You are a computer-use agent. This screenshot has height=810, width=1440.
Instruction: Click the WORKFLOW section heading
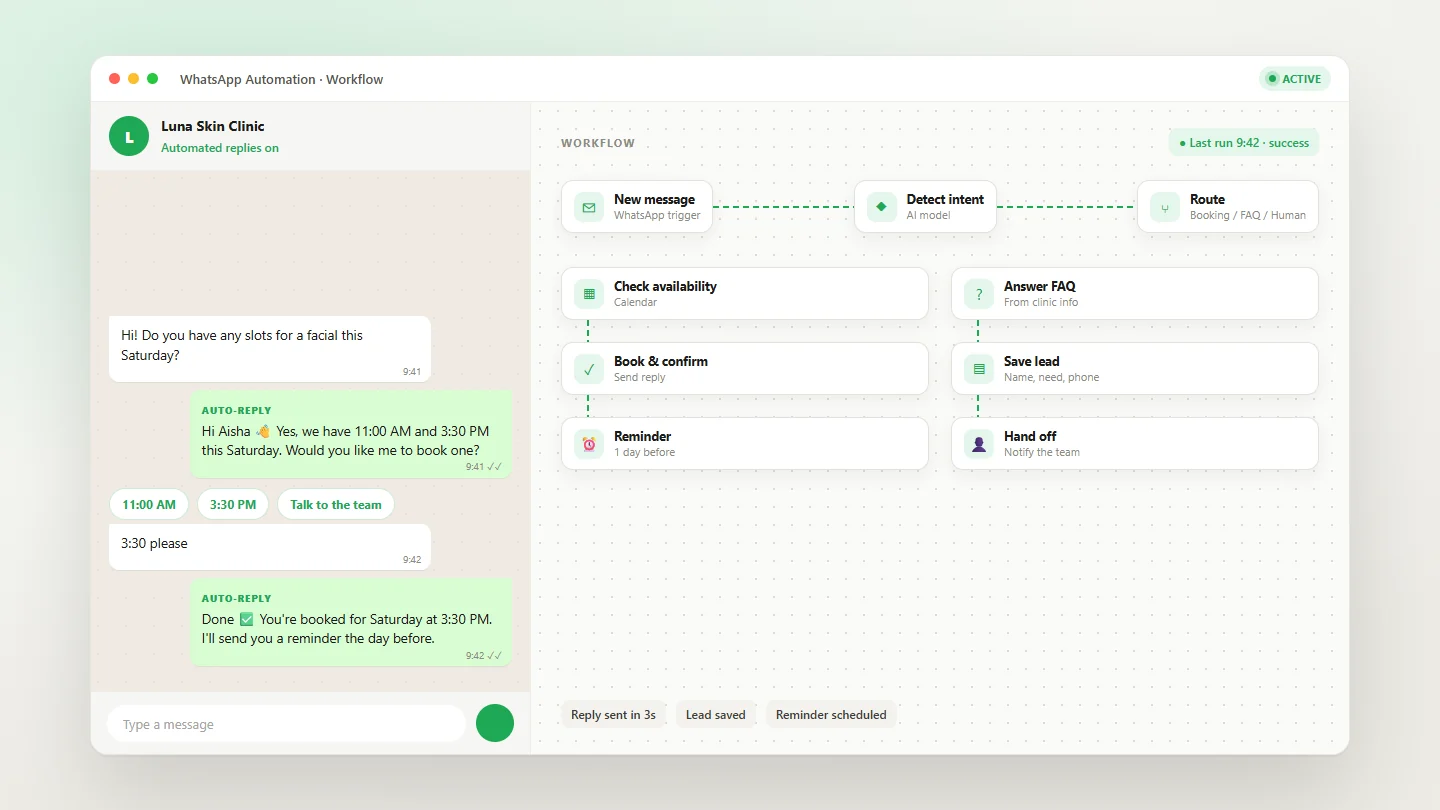[598, 143]
